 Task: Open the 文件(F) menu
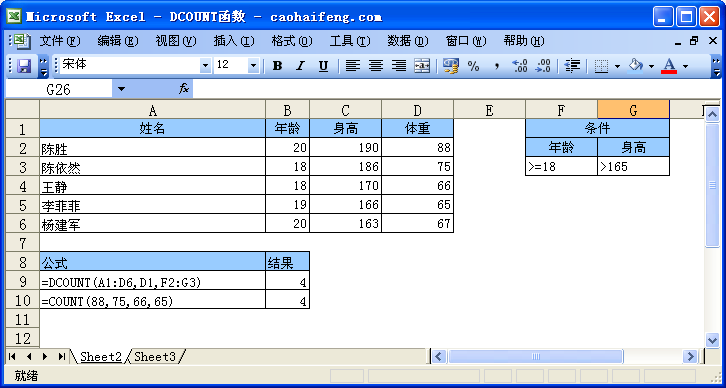point(60,41)
